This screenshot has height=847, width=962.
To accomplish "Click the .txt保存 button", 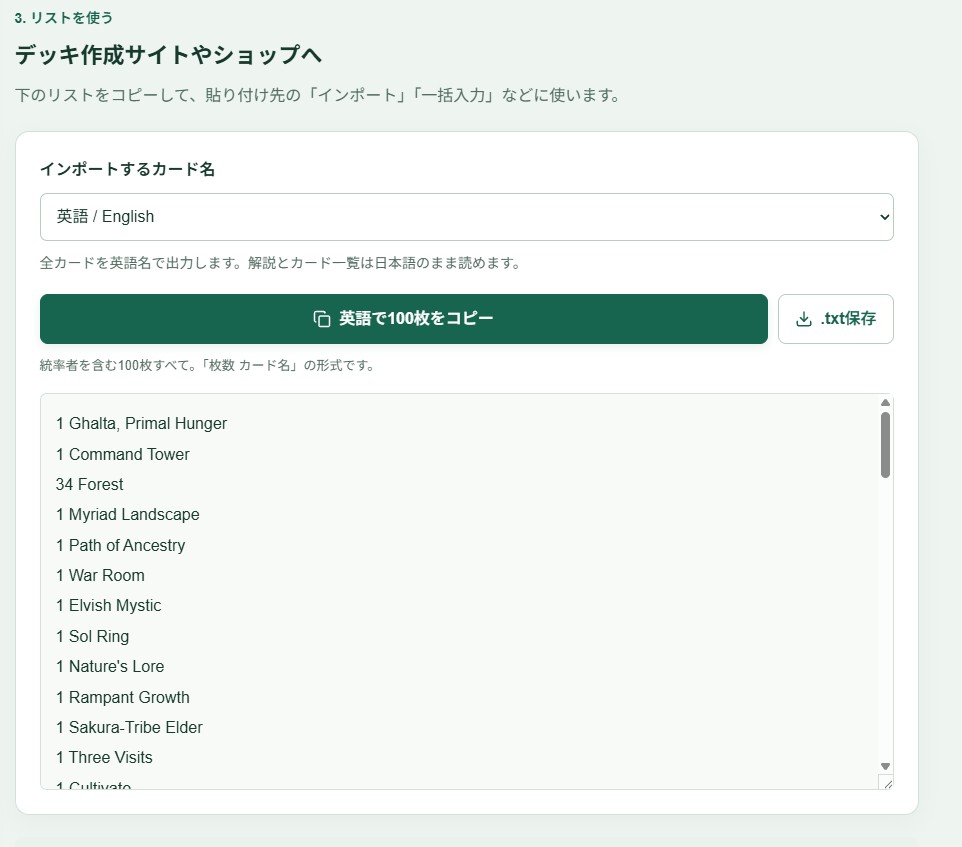I will pos(836,319).
